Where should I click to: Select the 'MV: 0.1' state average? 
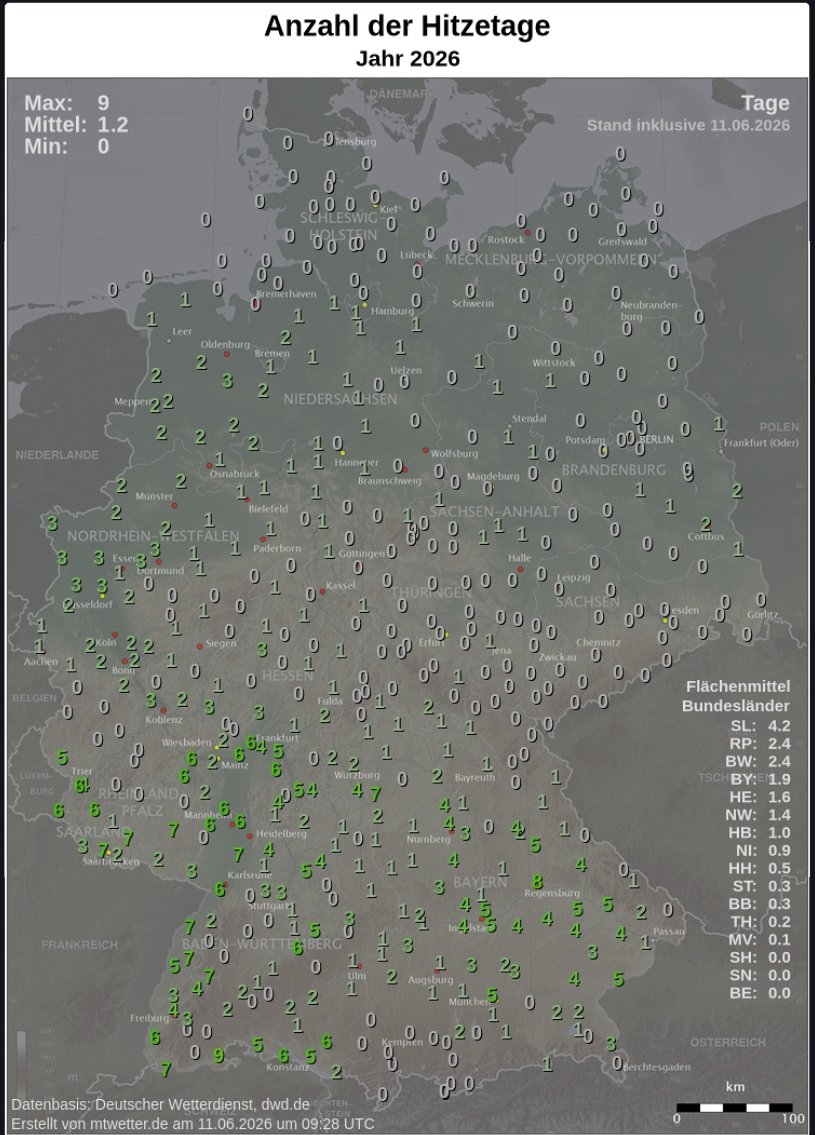point(759,940)
